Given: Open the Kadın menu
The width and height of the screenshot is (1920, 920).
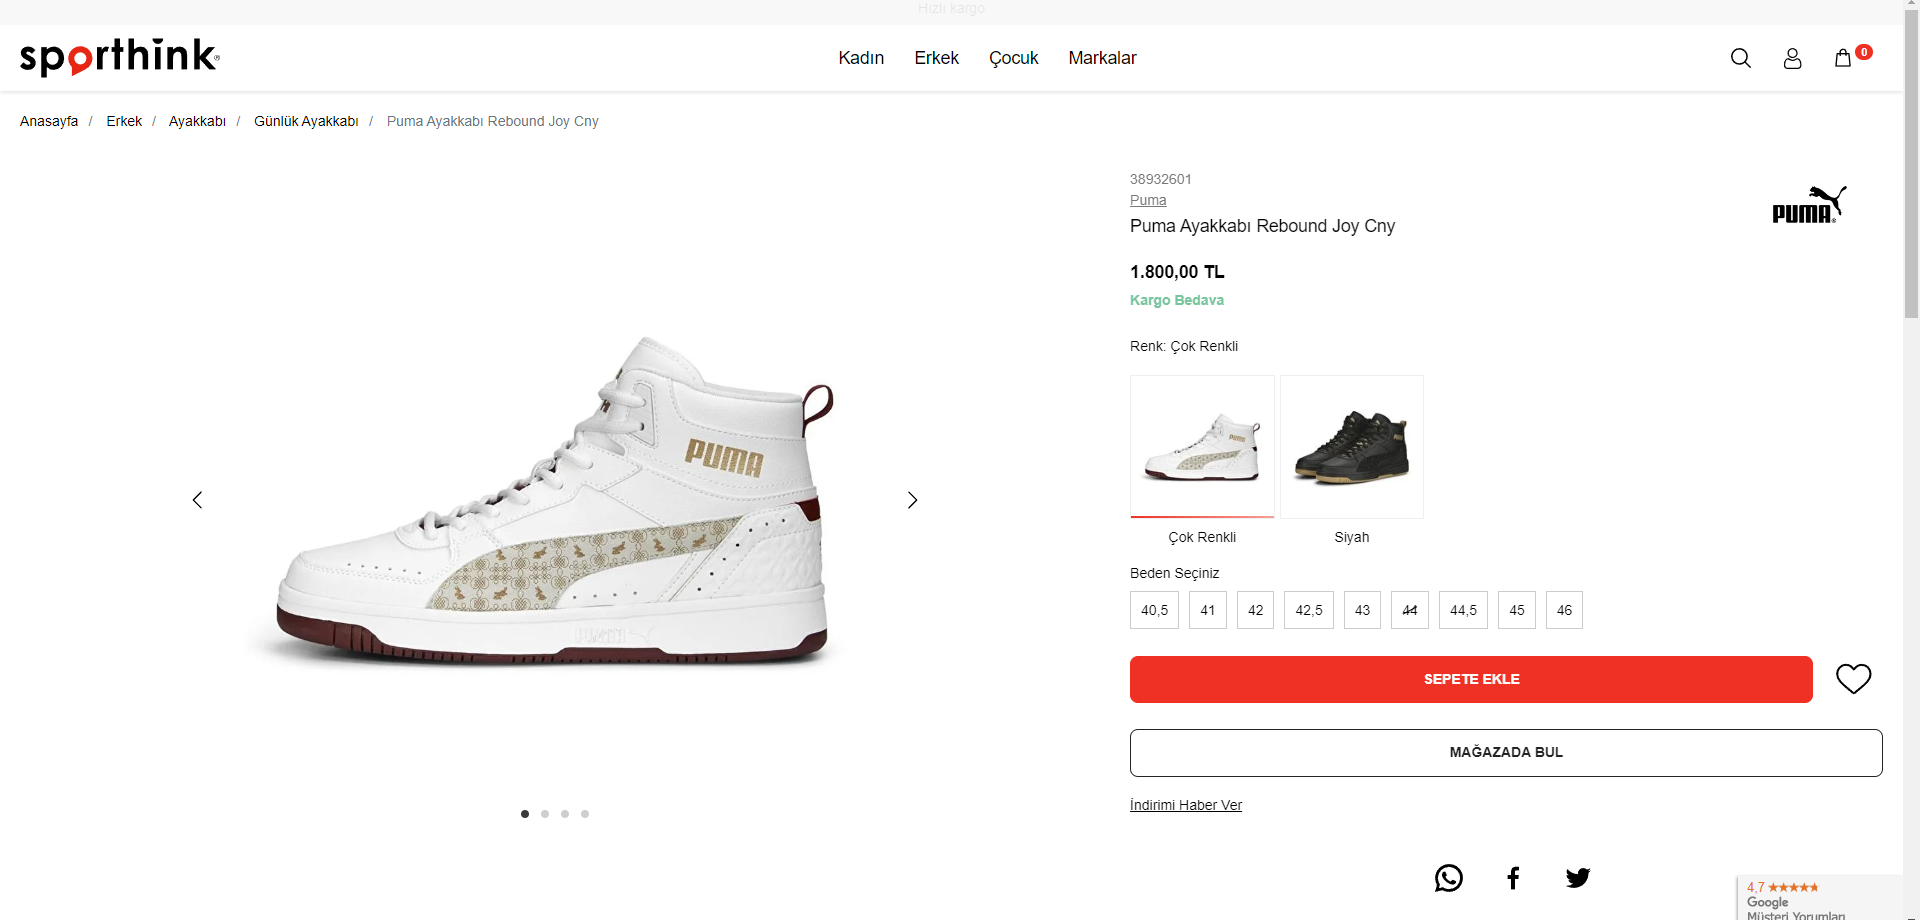Looking at the screenshot, I should click(861, 58).
